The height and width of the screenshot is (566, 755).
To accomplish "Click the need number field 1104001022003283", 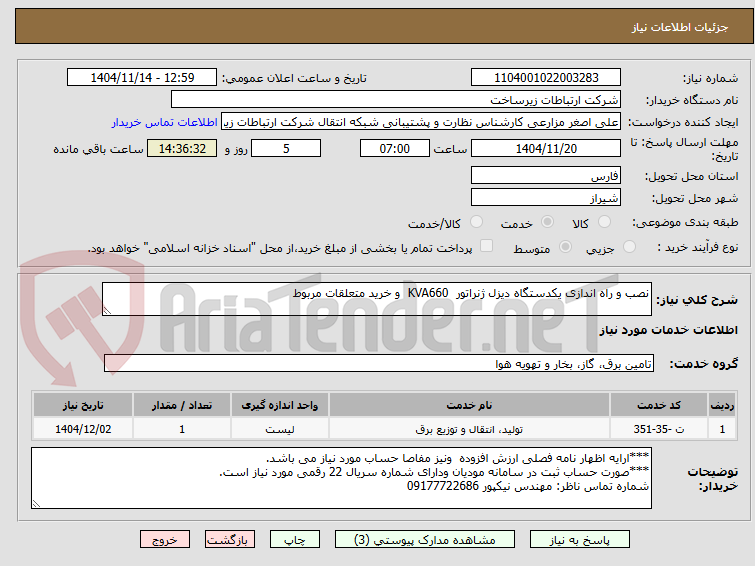I will click(x=546, y=78).
